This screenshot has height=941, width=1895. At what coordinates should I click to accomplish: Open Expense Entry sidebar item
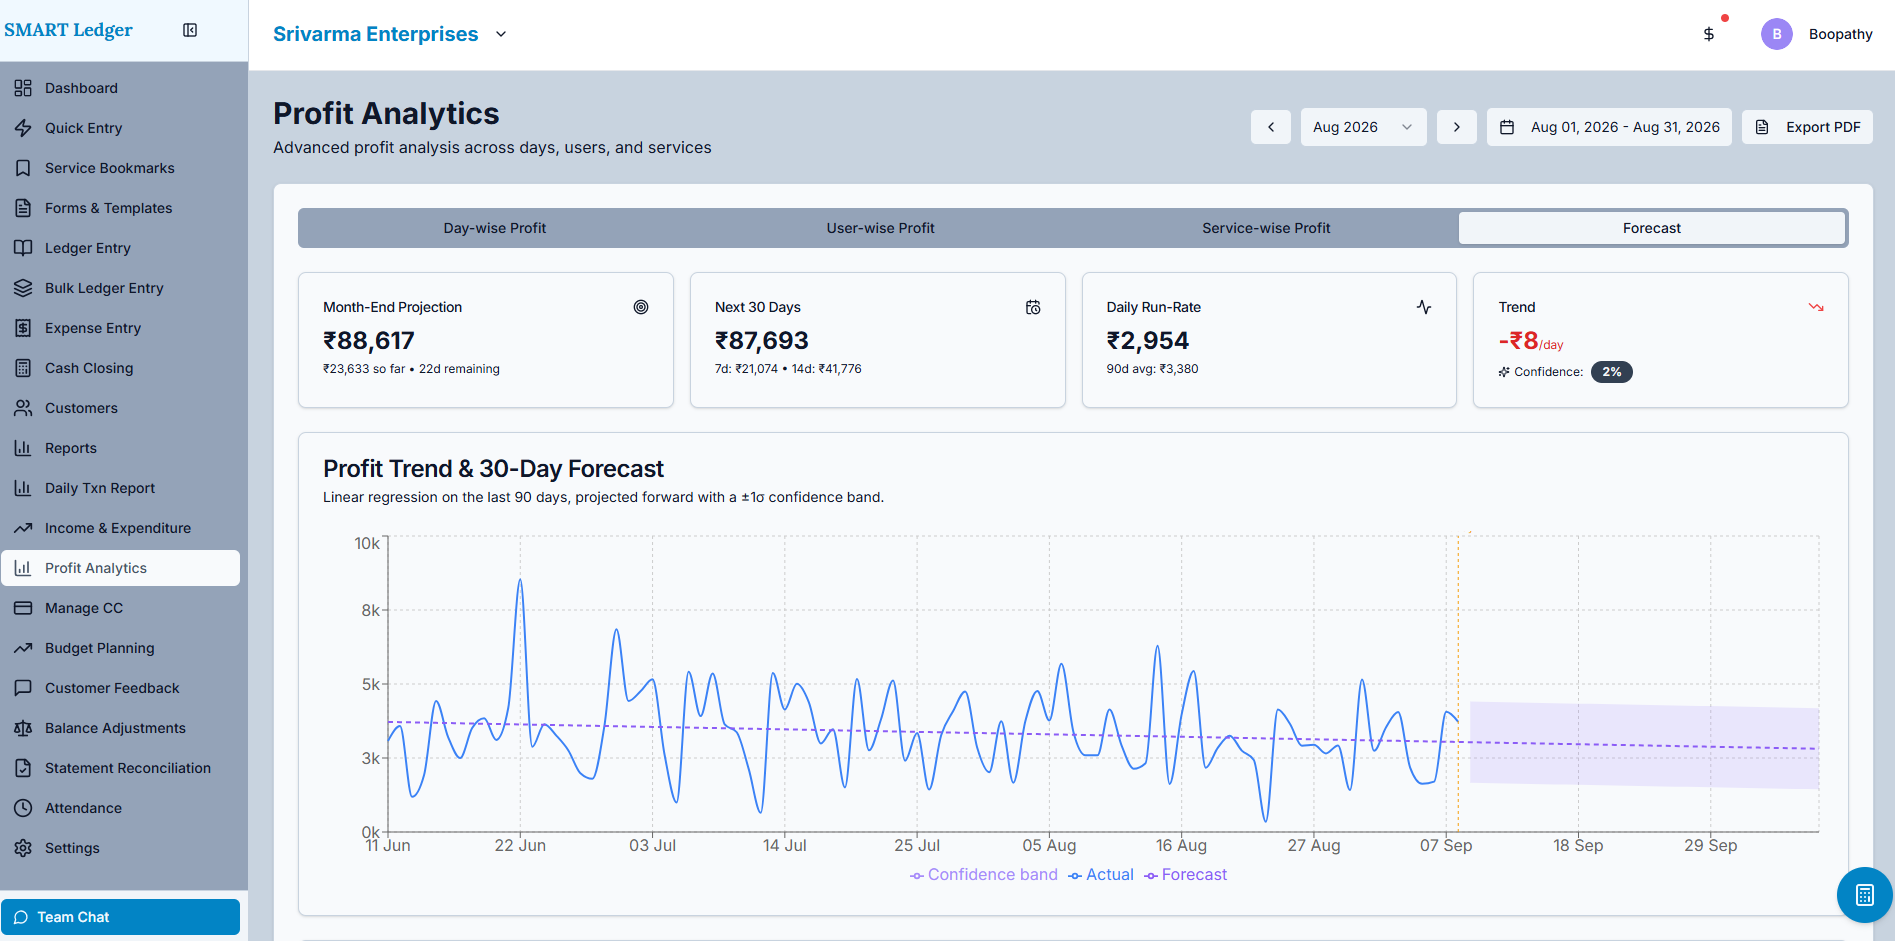[x=121, y=328]
